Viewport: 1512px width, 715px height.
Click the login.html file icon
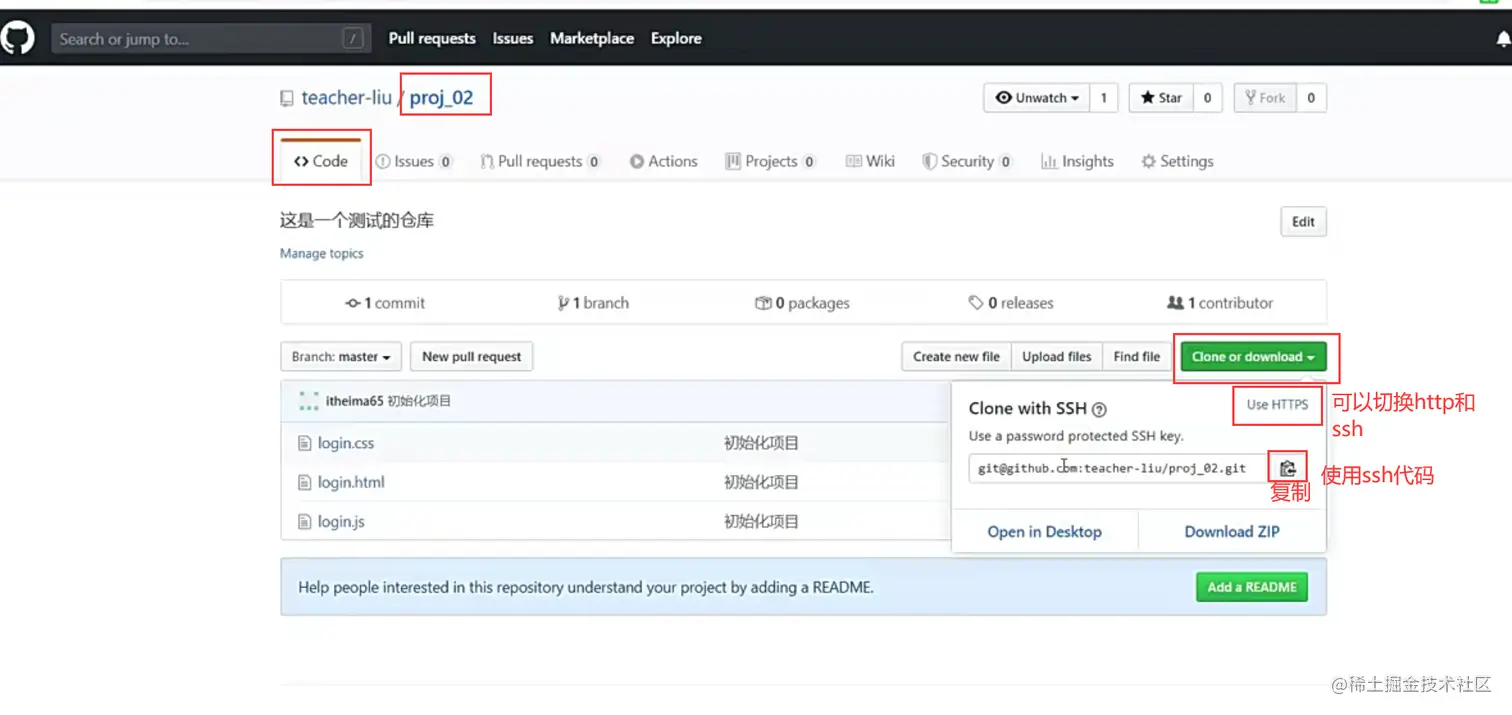click(x=305, y=482)
